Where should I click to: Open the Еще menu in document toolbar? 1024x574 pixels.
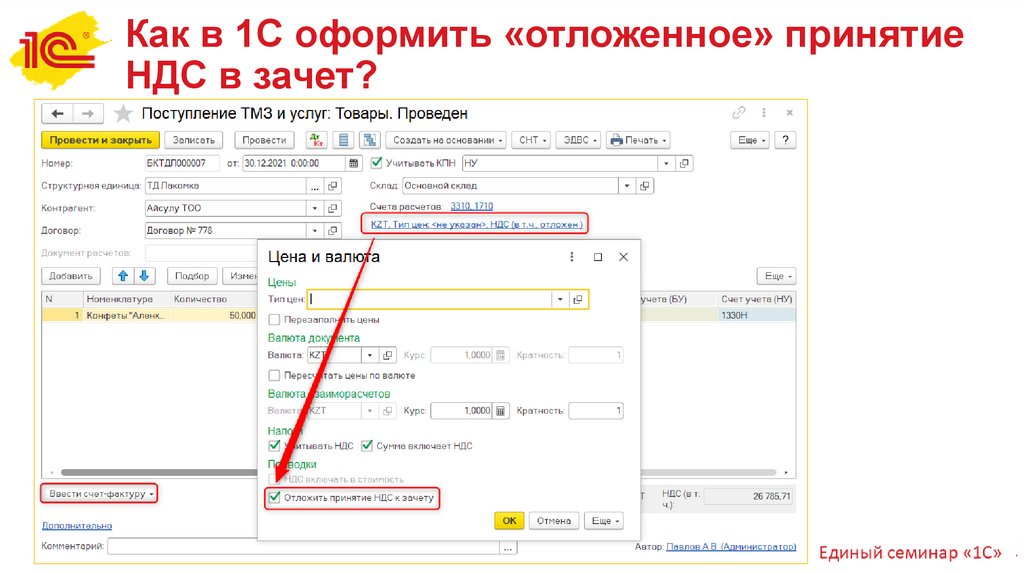pos(751,140)
